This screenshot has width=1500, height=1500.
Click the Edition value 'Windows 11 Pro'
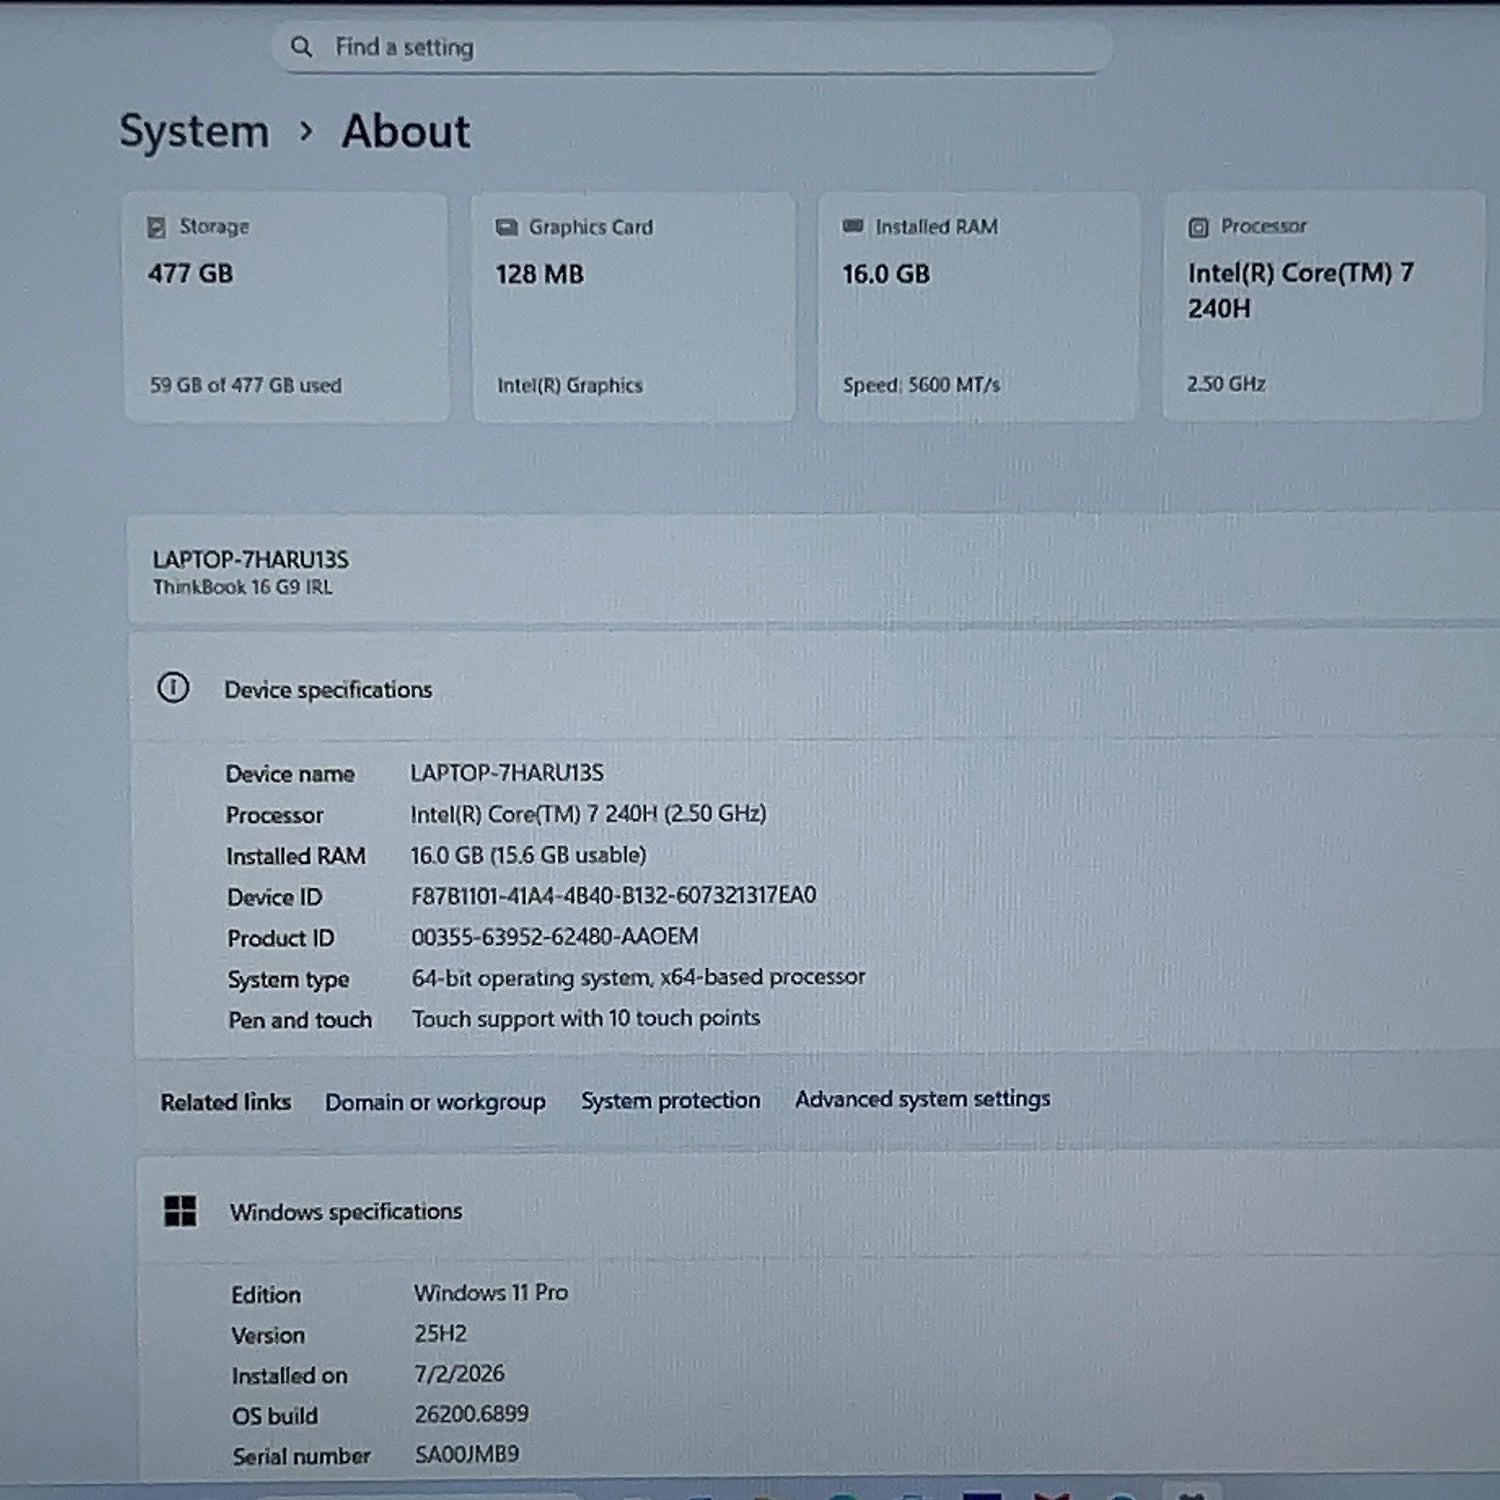click(x=491, y=1293)
